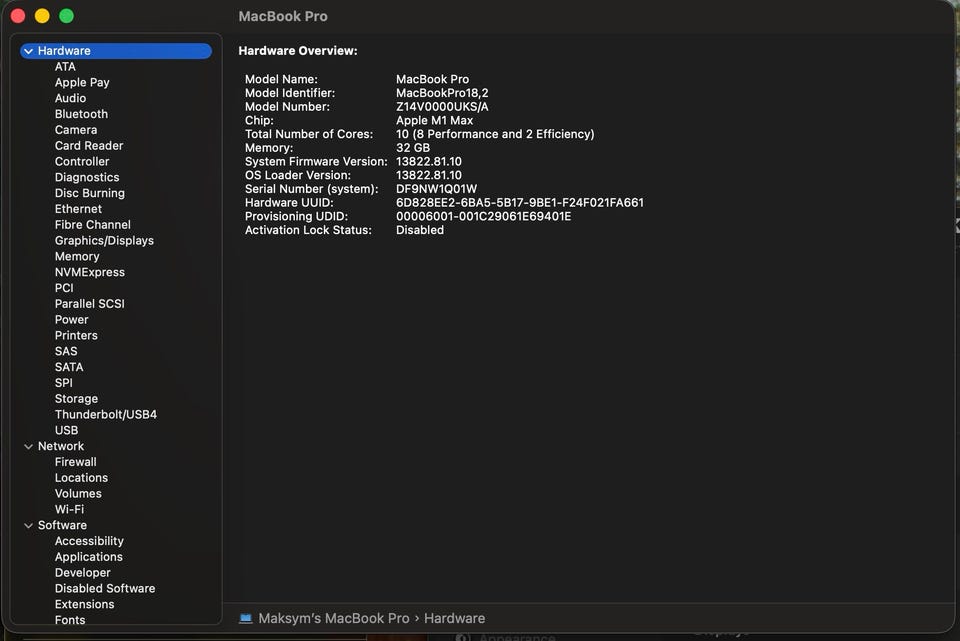Select the model number Z14V0000UKS/A
The image size is (960, 641).
(442, 107)
